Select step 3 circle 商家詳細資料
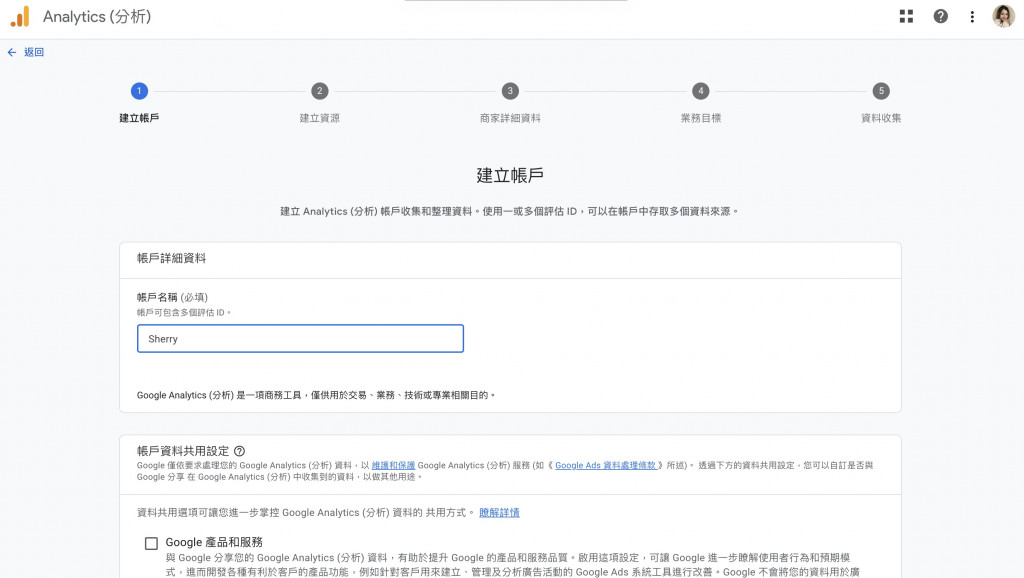The width and height of the screenshot is (1024, 578). pyautogui.click(x=510, y=91)
